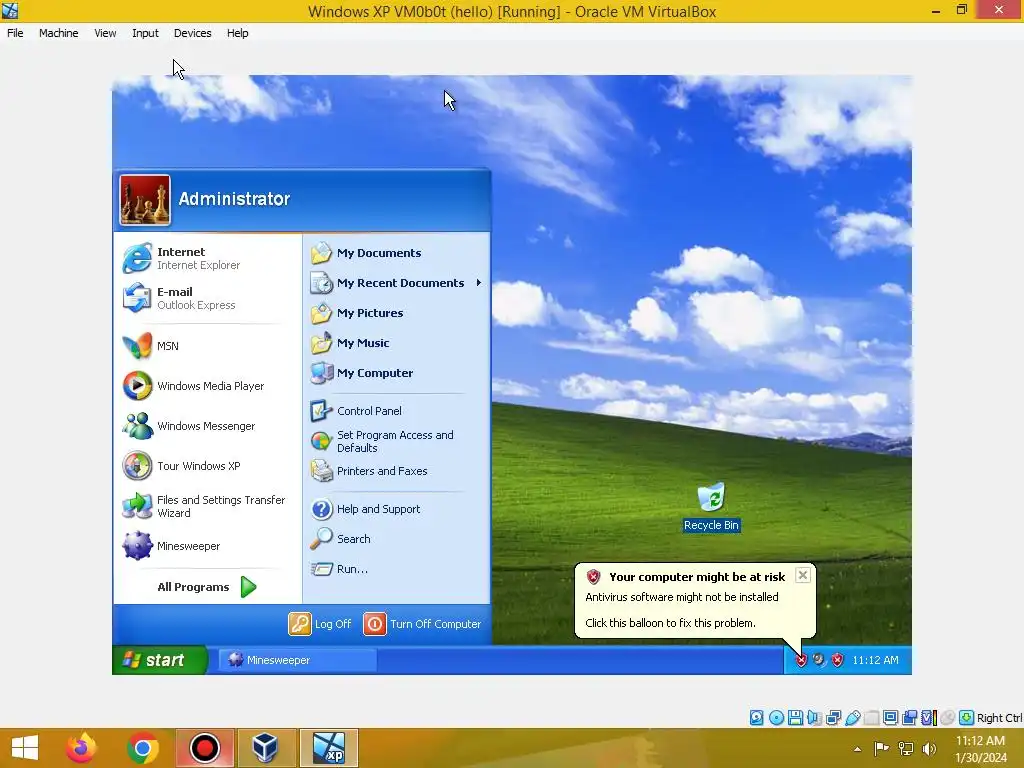This screenshot has width=1024, height=768.
Task: Open host network tray icon
Action: coord(905,749)
